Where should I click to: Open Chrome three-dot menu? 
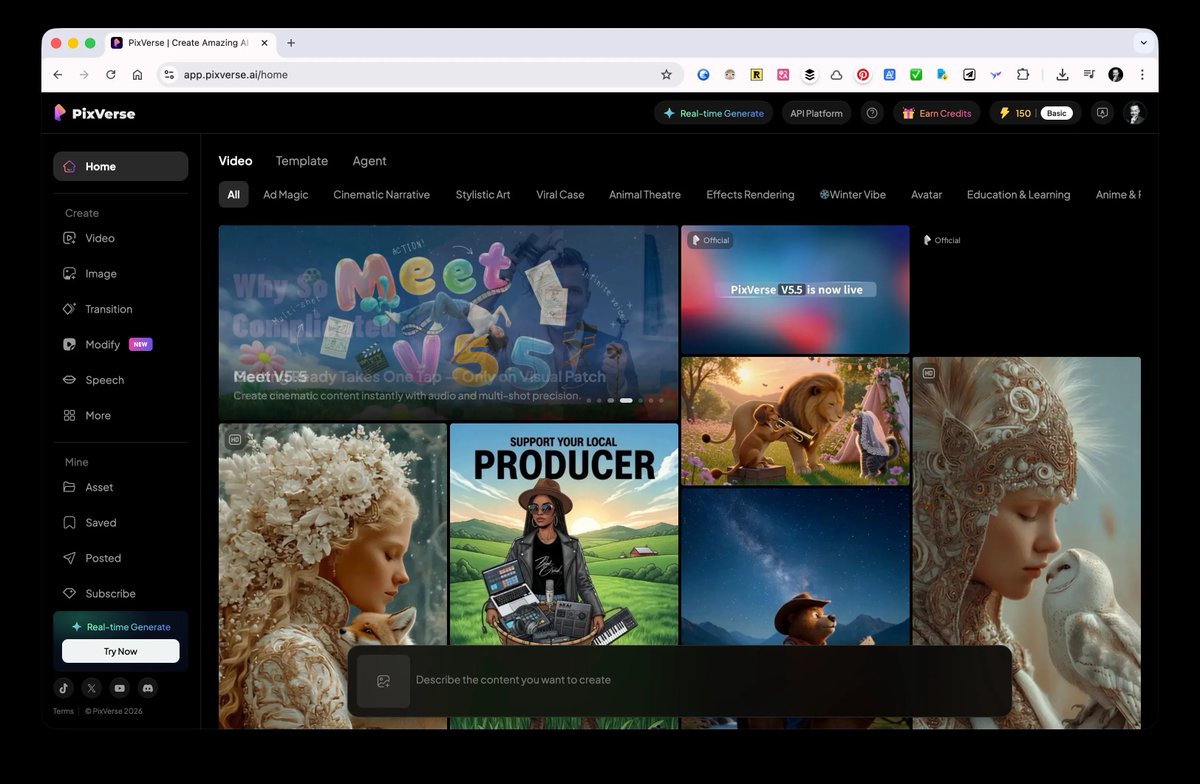coord(1142,75)
